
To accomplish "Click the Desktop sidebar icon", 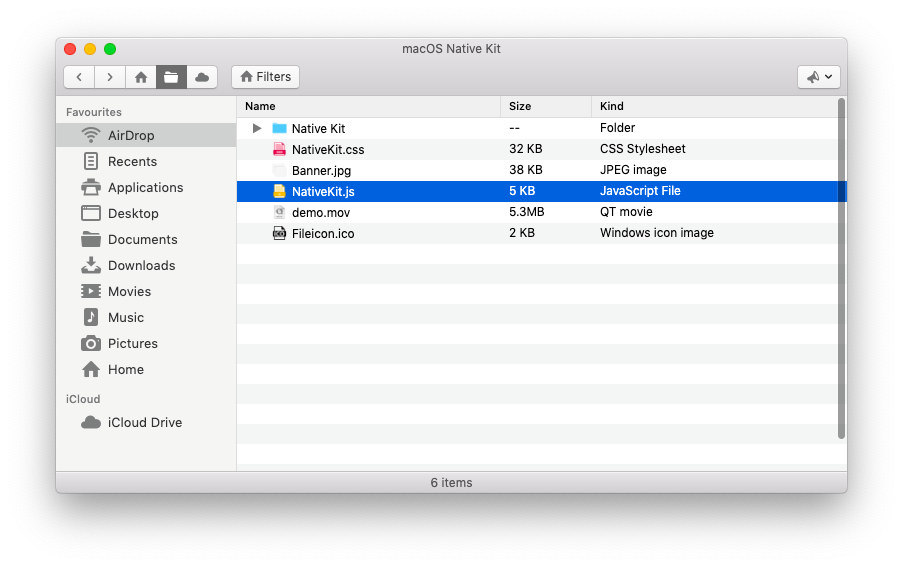I will (90, 213).
